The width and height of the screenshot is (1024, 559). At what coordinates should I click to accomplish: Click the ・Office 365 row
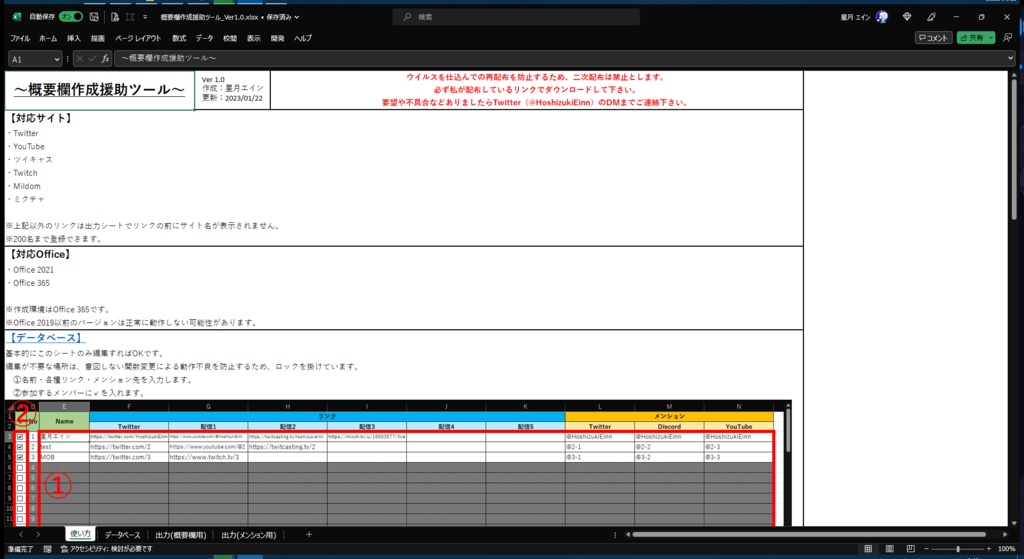[28, 283]
